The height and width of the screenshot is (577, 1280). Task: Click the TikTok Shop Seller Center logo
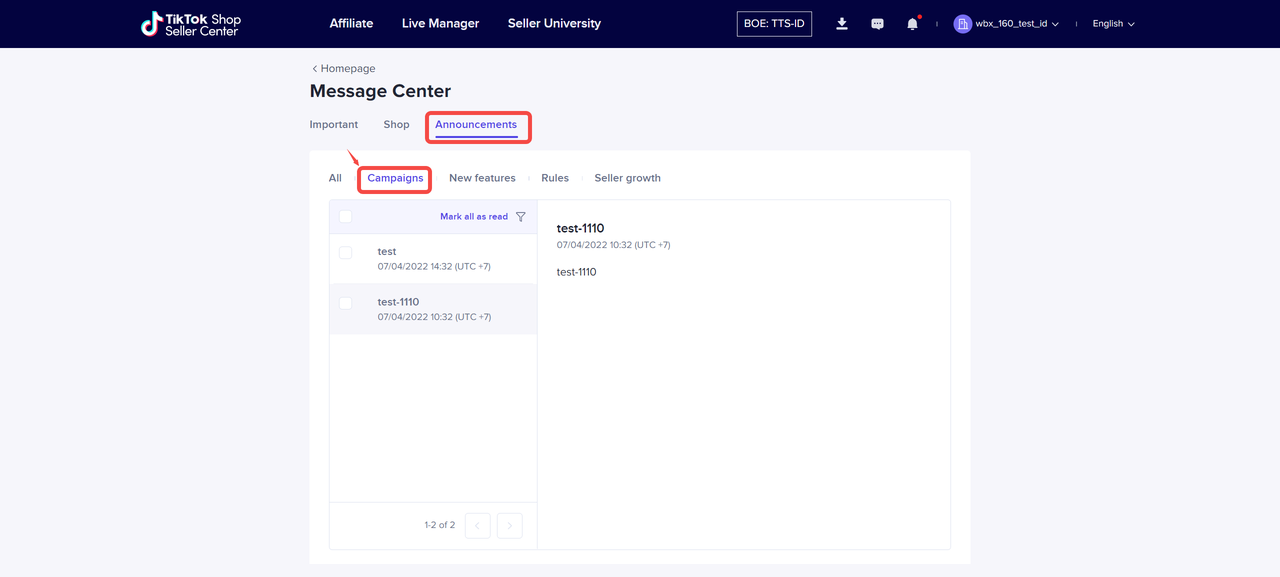(191, 24)
